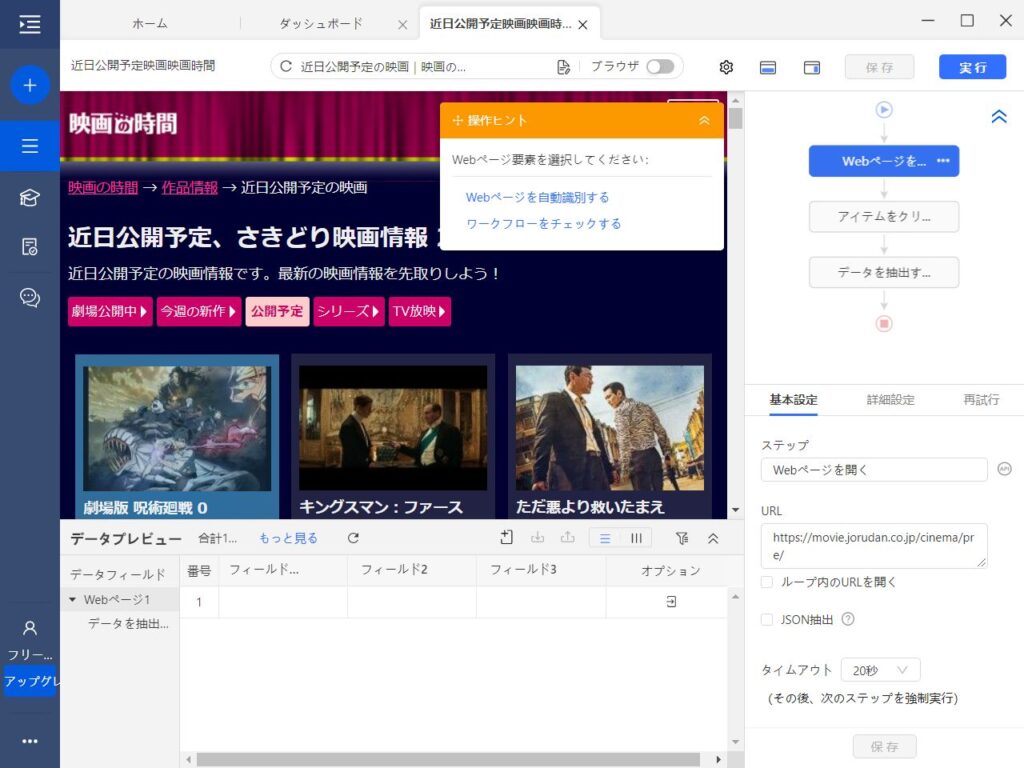This screenshot has width=1024, height=768.
Task: Click the workflow end stop node
Action: (x=884, y=323)
